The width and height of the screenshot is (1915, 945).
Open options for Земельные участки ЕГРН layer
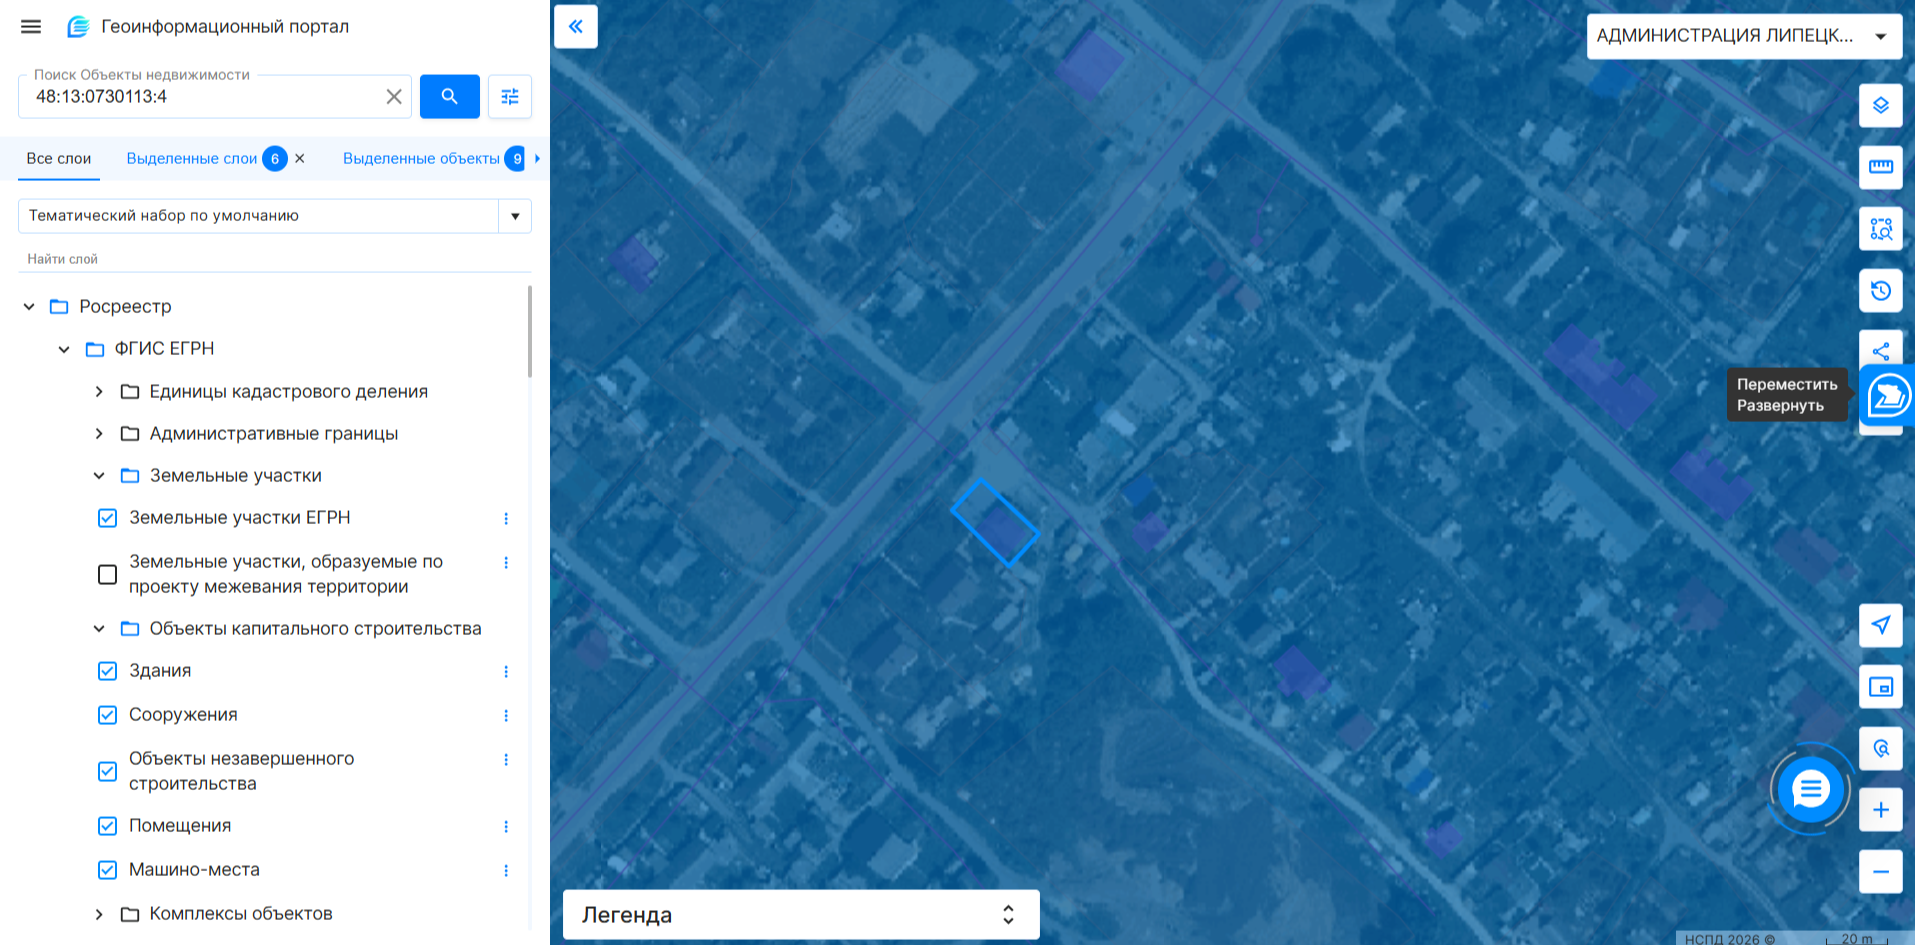point(506,518)
